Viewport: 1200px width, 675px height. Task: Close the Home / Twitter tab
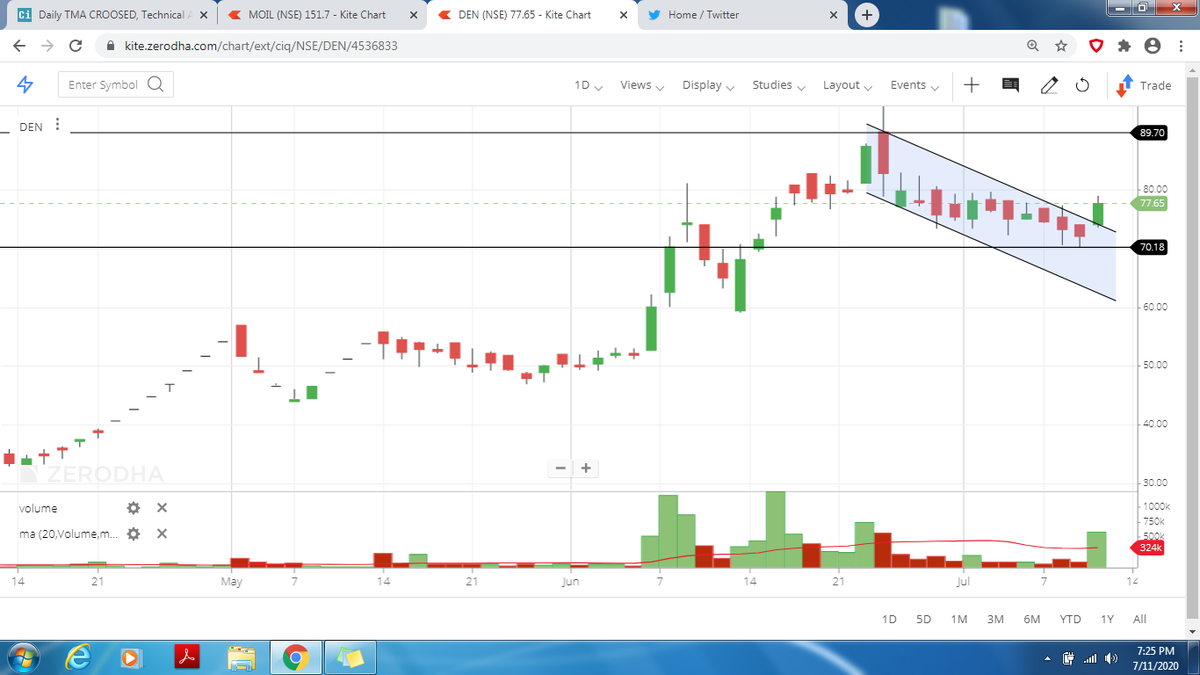(x=832, y=15)
